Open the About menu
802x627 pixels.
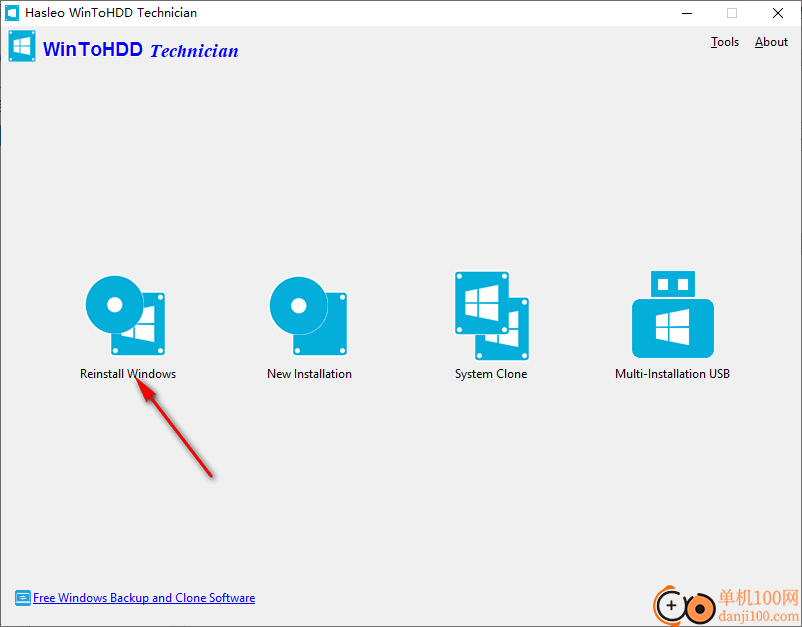[x=771, y=42]
